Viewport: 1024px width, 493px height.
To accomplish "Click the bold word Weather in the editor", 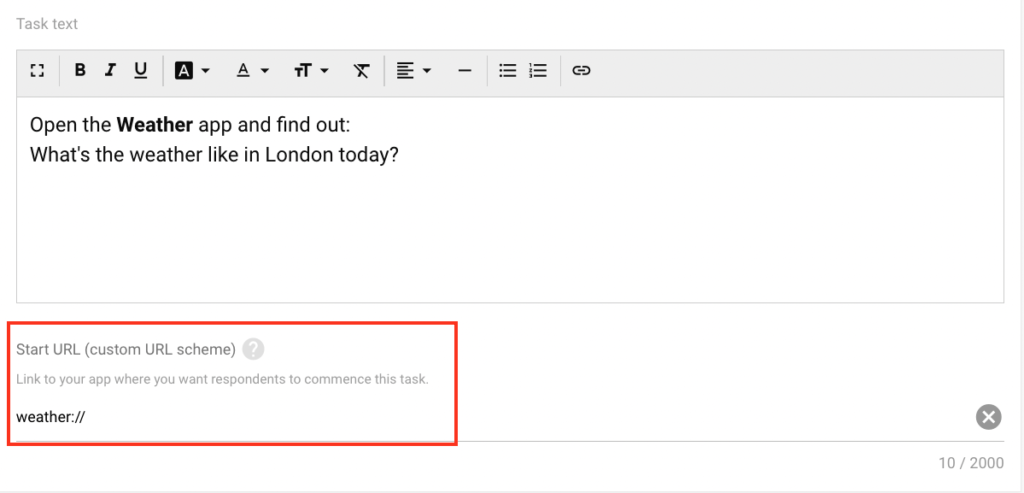I will pyautogui.click(x=154, y=125).
